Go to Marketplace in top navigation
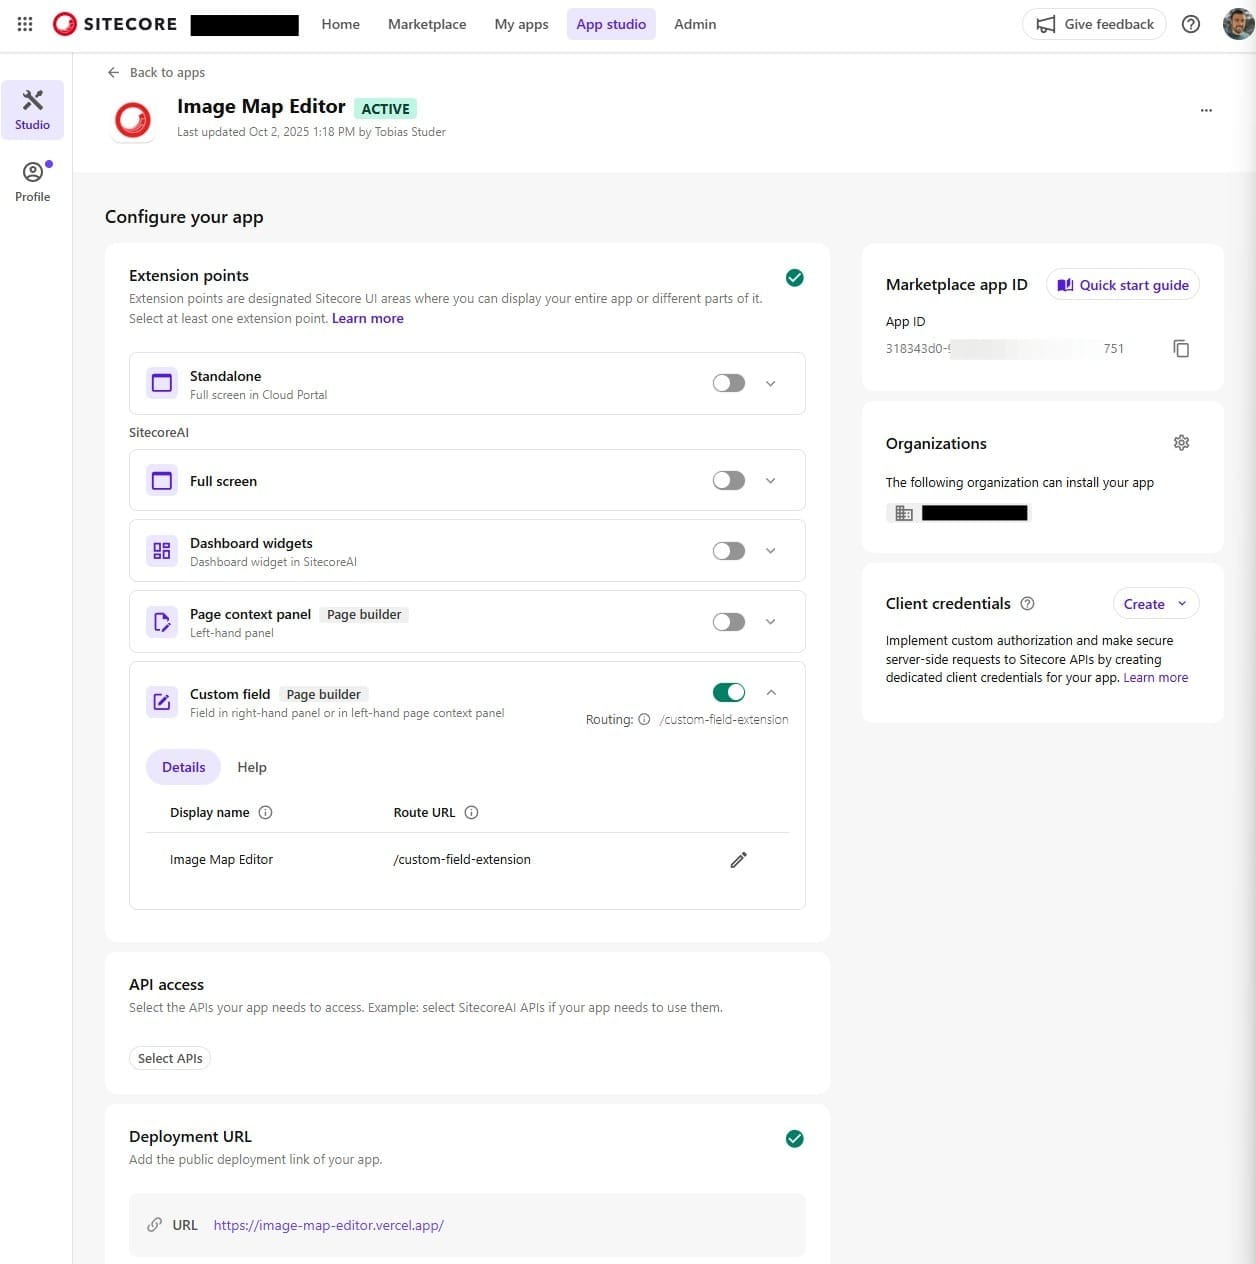 pyautogui.click(x=427, y=24)
